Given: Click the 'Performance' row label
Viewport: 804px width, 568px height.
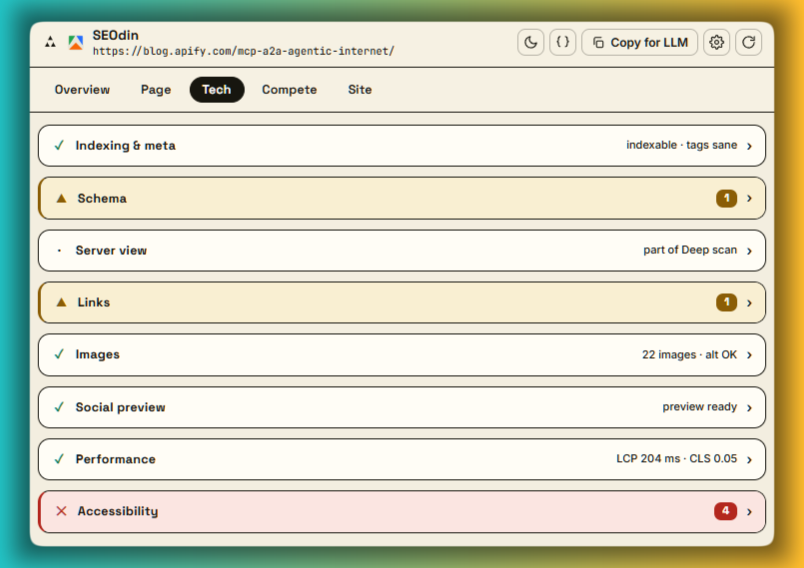Looking at the screenshot, I should point(115,459).
